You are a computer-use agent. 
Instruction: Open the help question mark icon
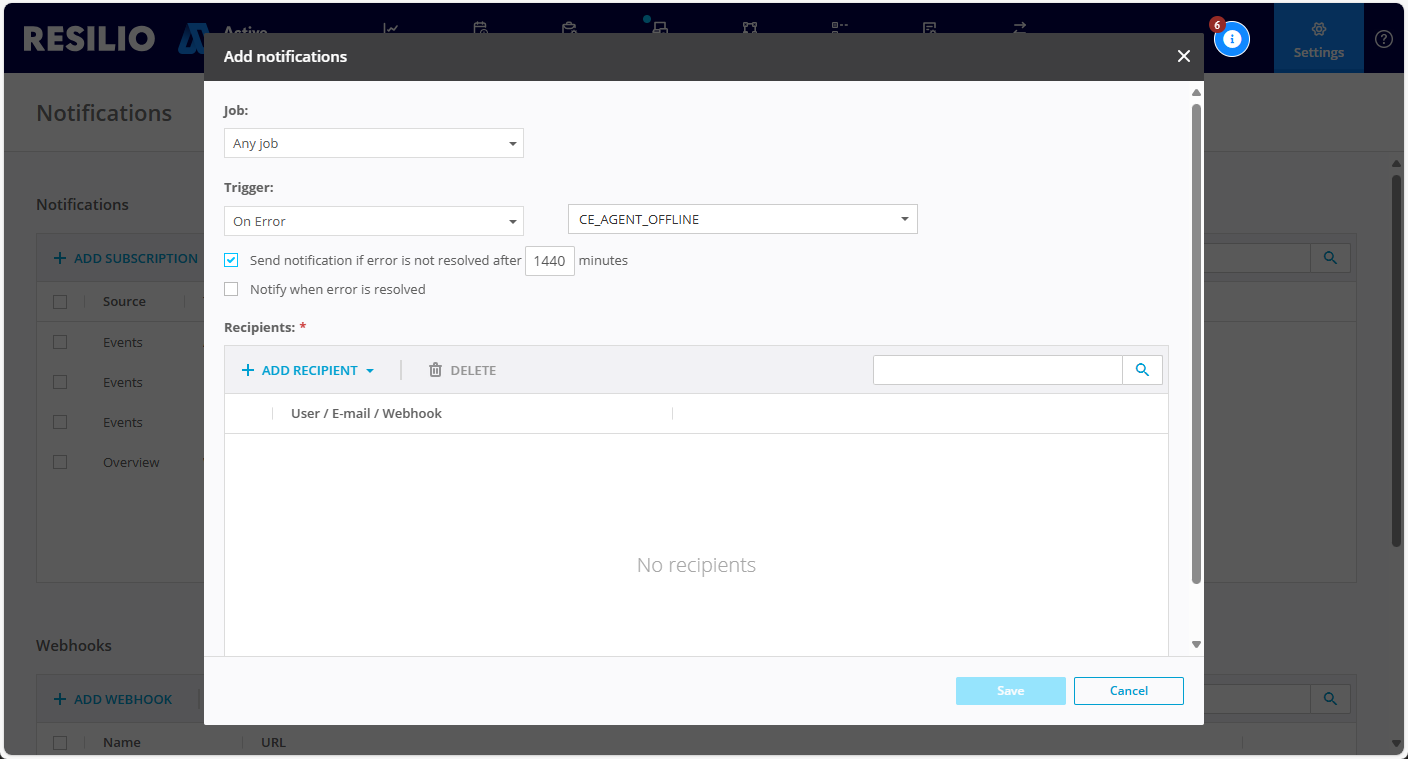click(1383, 39)
